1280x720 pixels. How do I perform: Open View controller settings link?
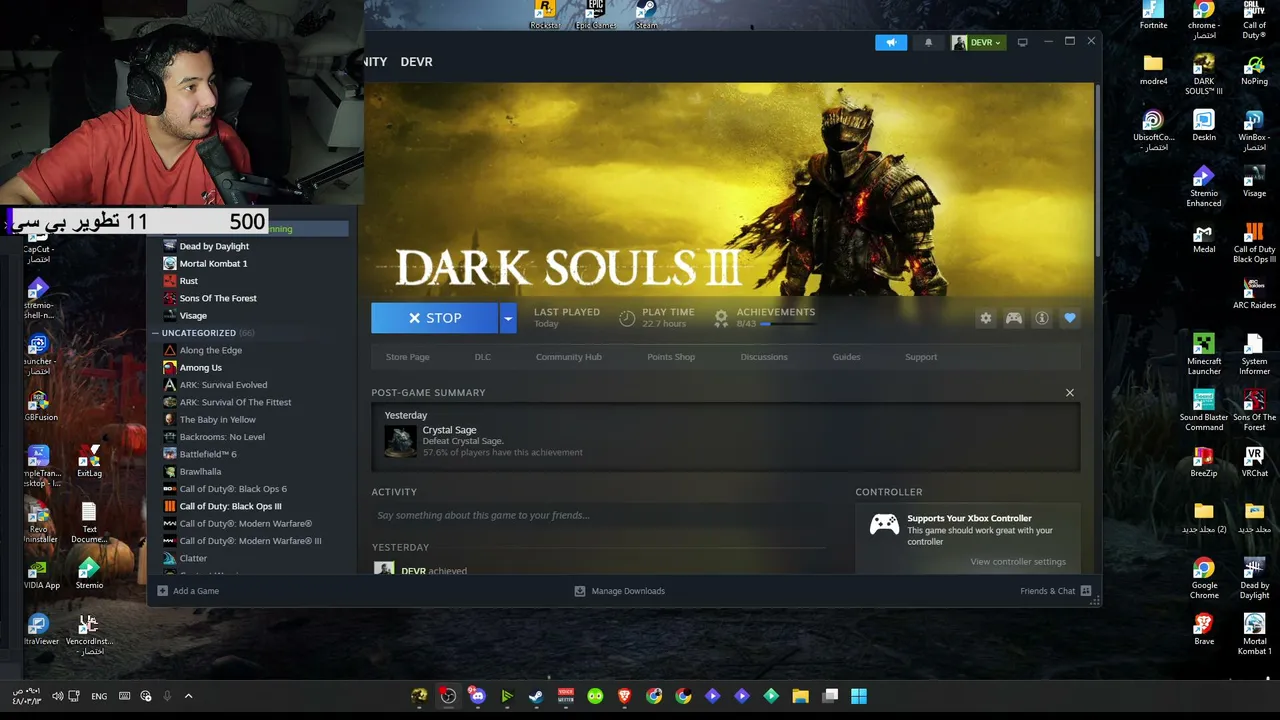pos(1018,562)
